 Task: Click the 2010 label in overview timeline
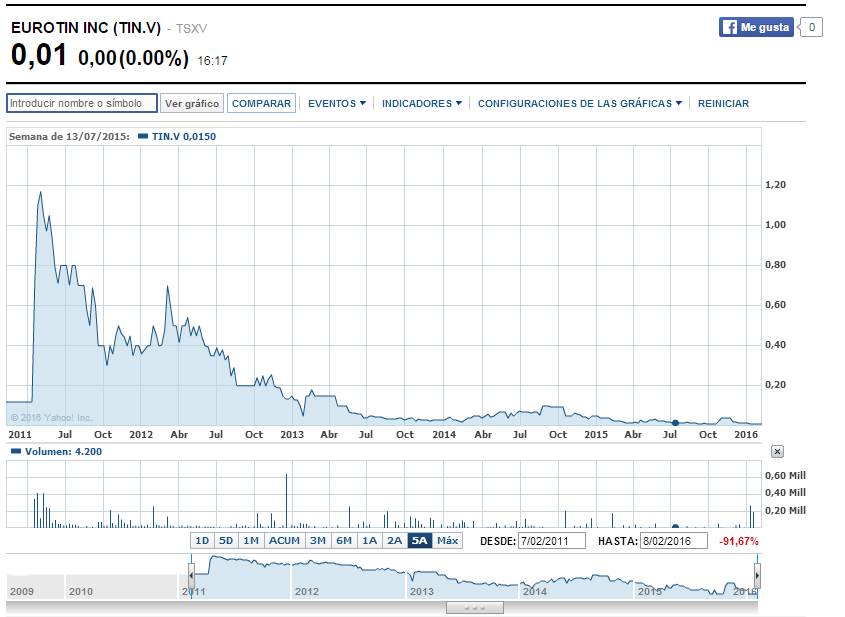coord(81,592)
